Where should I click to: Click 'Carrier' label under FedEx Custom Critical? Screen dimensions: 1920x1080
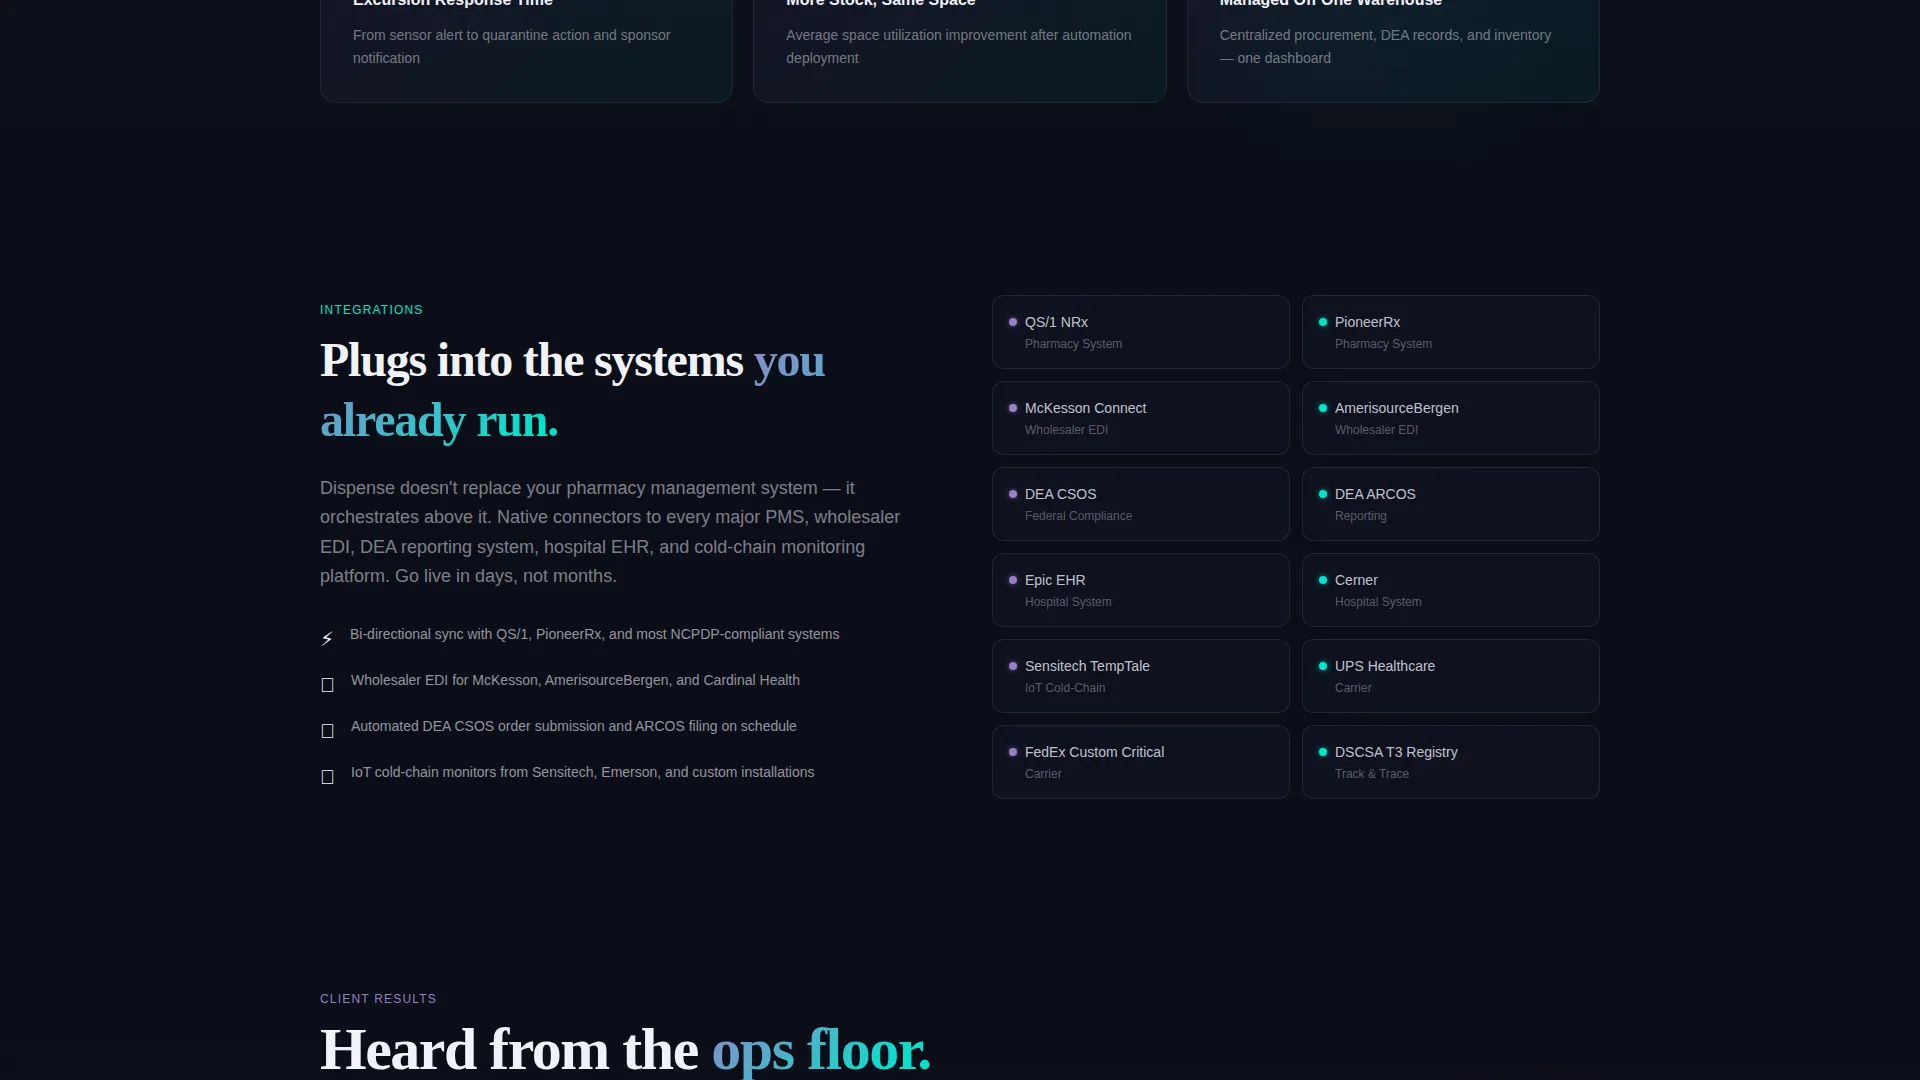pyautogui.click(x=1042, y=774)
